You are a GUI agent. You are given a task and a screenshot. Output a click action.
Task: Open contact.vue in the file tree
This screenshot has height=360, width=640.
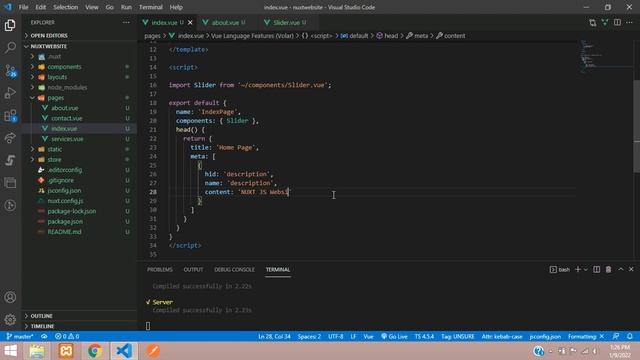click(x=67, y=118)
